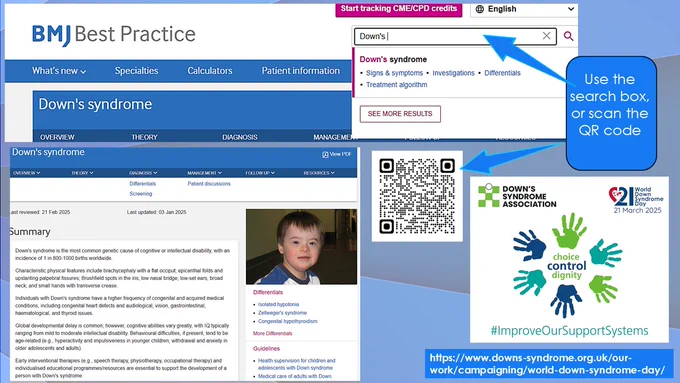The height and width of the screenshot is (383, 680).
Task: Expand small OVERVIEW dropdown in lower page
Action: pos(26,173)
